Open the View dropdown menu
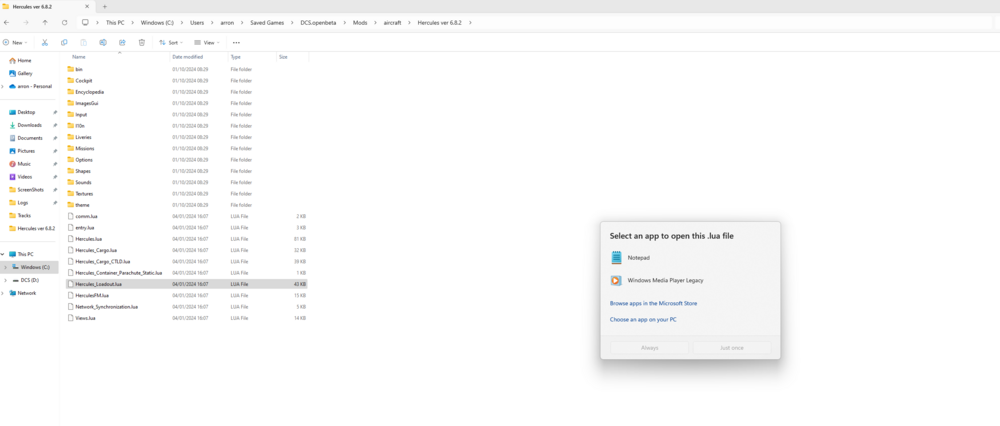 (x=207, y=43)
